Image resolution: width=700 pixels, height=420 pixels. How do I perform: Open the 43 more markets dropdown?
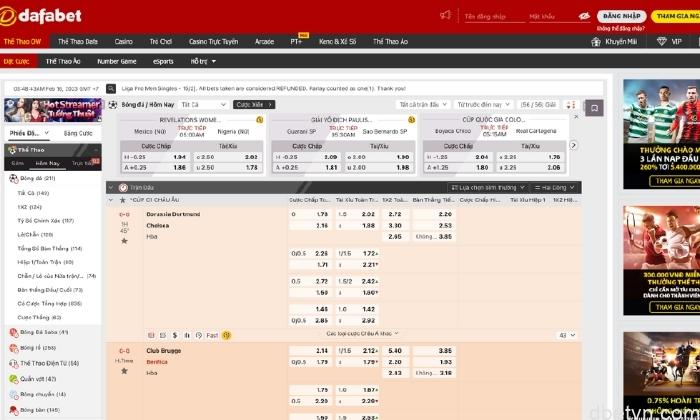[x=567, y=335]
